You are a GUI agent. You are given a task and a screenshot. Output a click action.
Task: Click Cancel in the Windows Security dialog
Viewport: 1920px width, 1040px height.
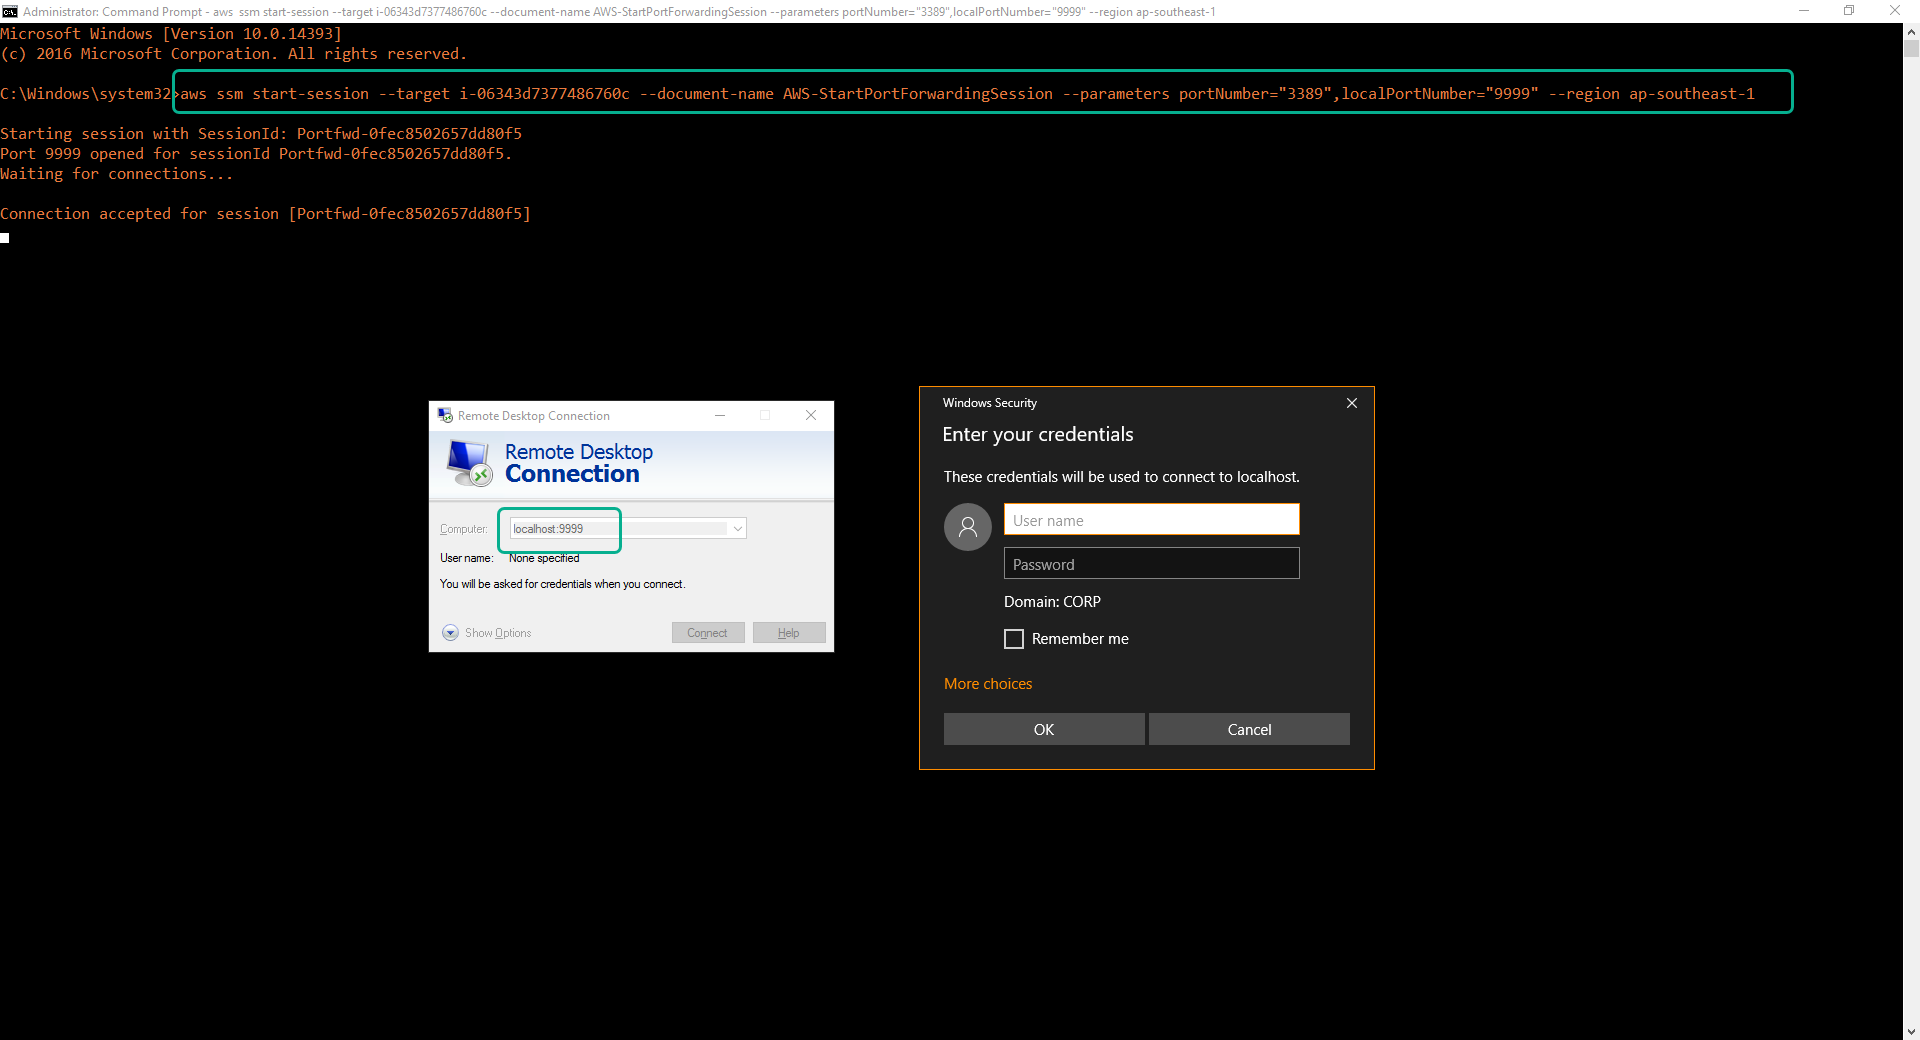click(x=1249, y=729)
